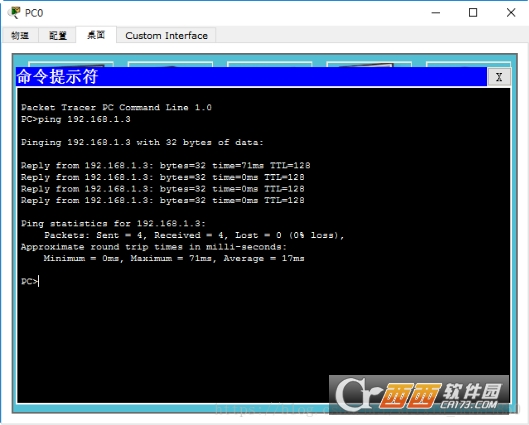Image resolution: width=529 pixels, height=425 pixels.
Task: Click the 'Pinging 192.168.1.3 with 32 bytes' line
Action: click(x=142, y=142)
